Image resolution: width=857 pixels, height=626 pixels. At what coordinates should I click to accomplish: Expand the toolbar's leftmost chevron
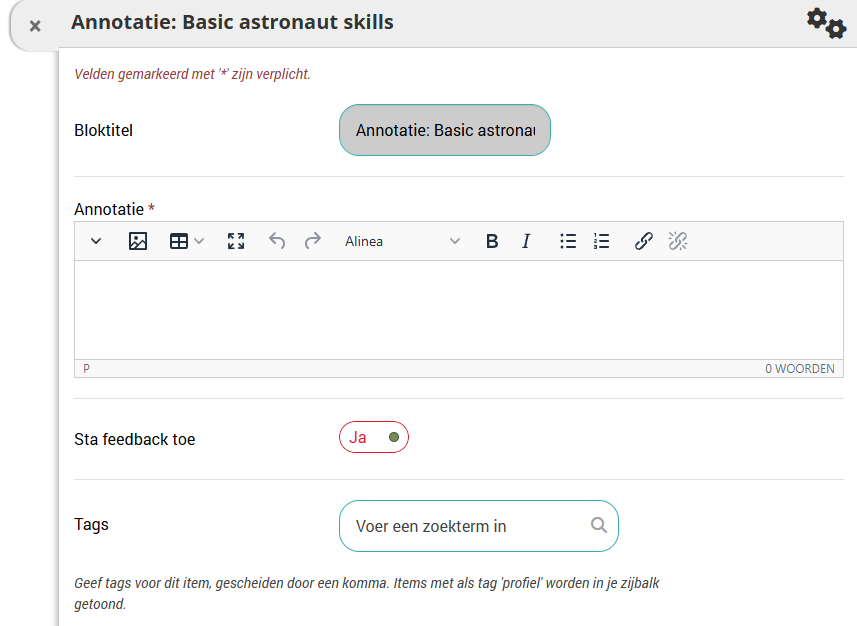96,241
